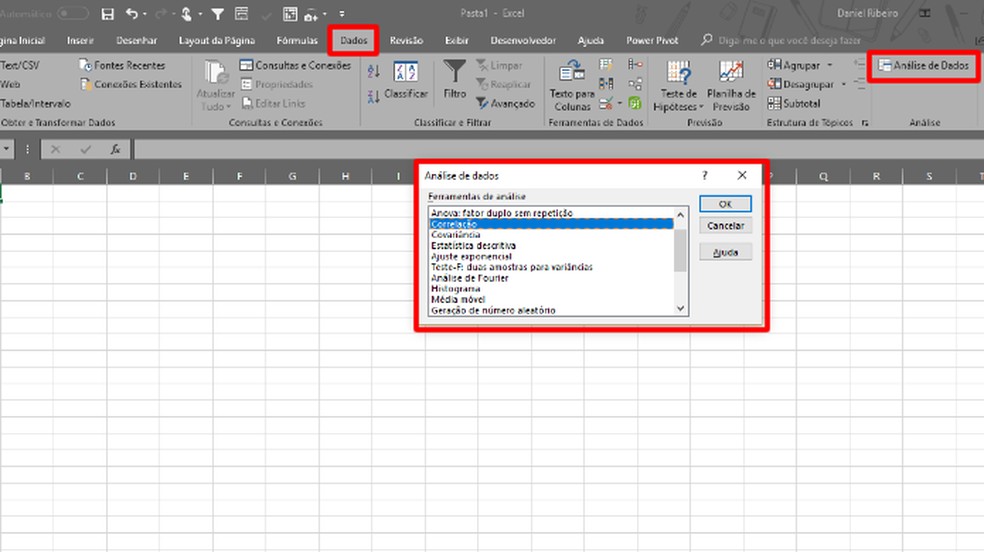
Task: Open the Customize Quick Access Toolbar arrow
Action: click(342, 13)
